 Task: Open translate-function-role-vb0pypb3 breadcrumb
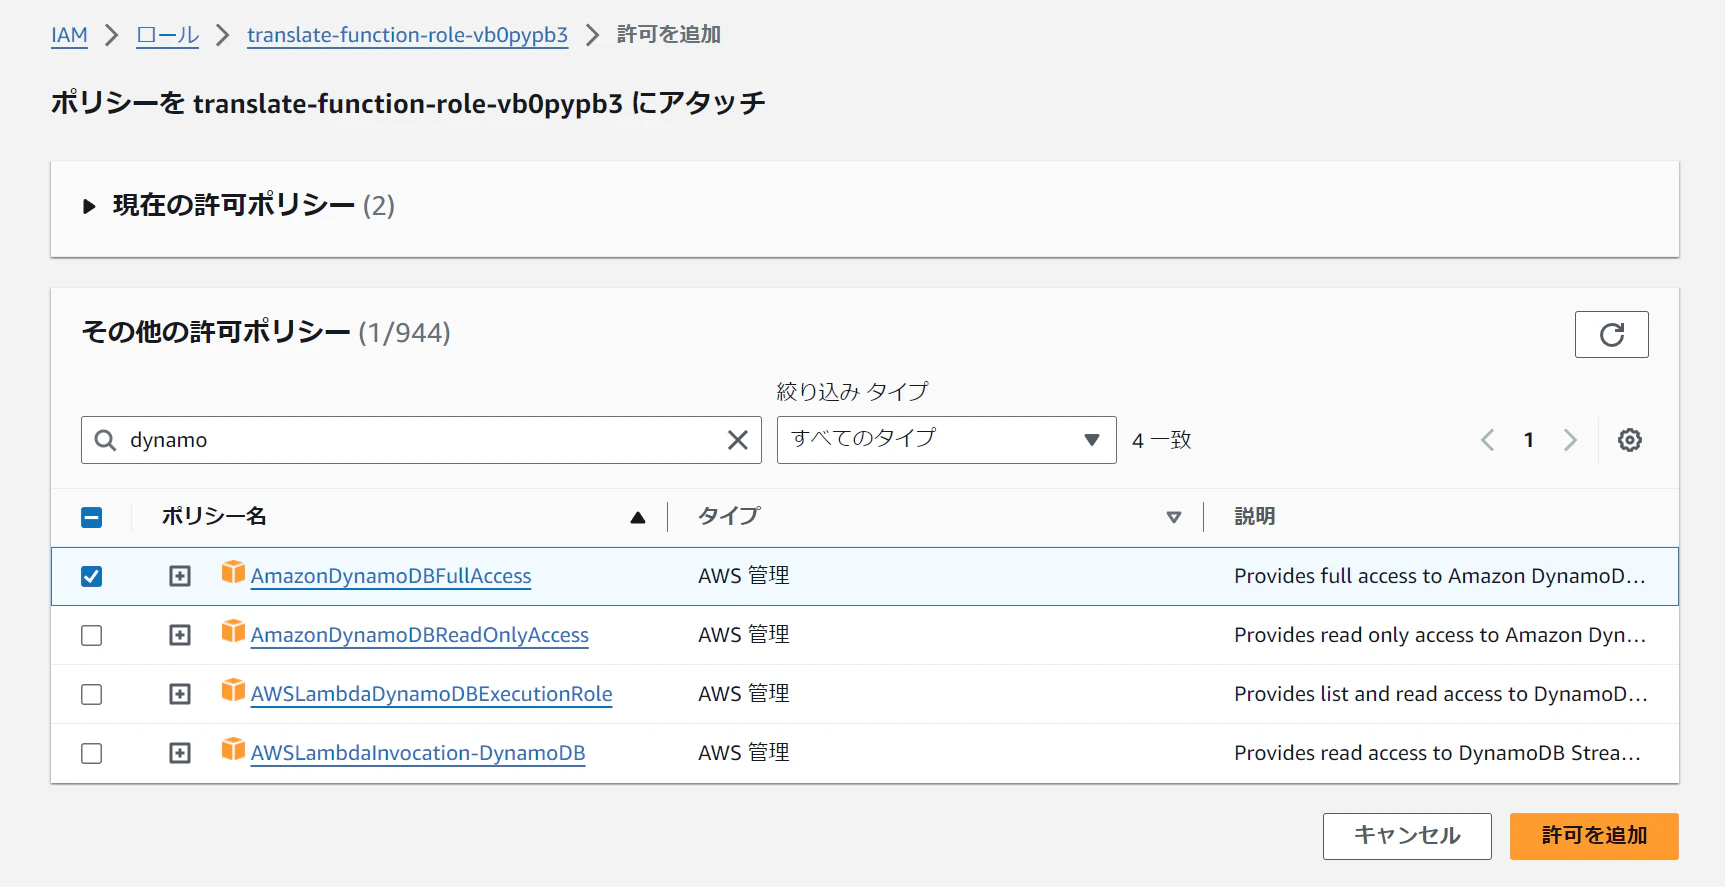407,35
